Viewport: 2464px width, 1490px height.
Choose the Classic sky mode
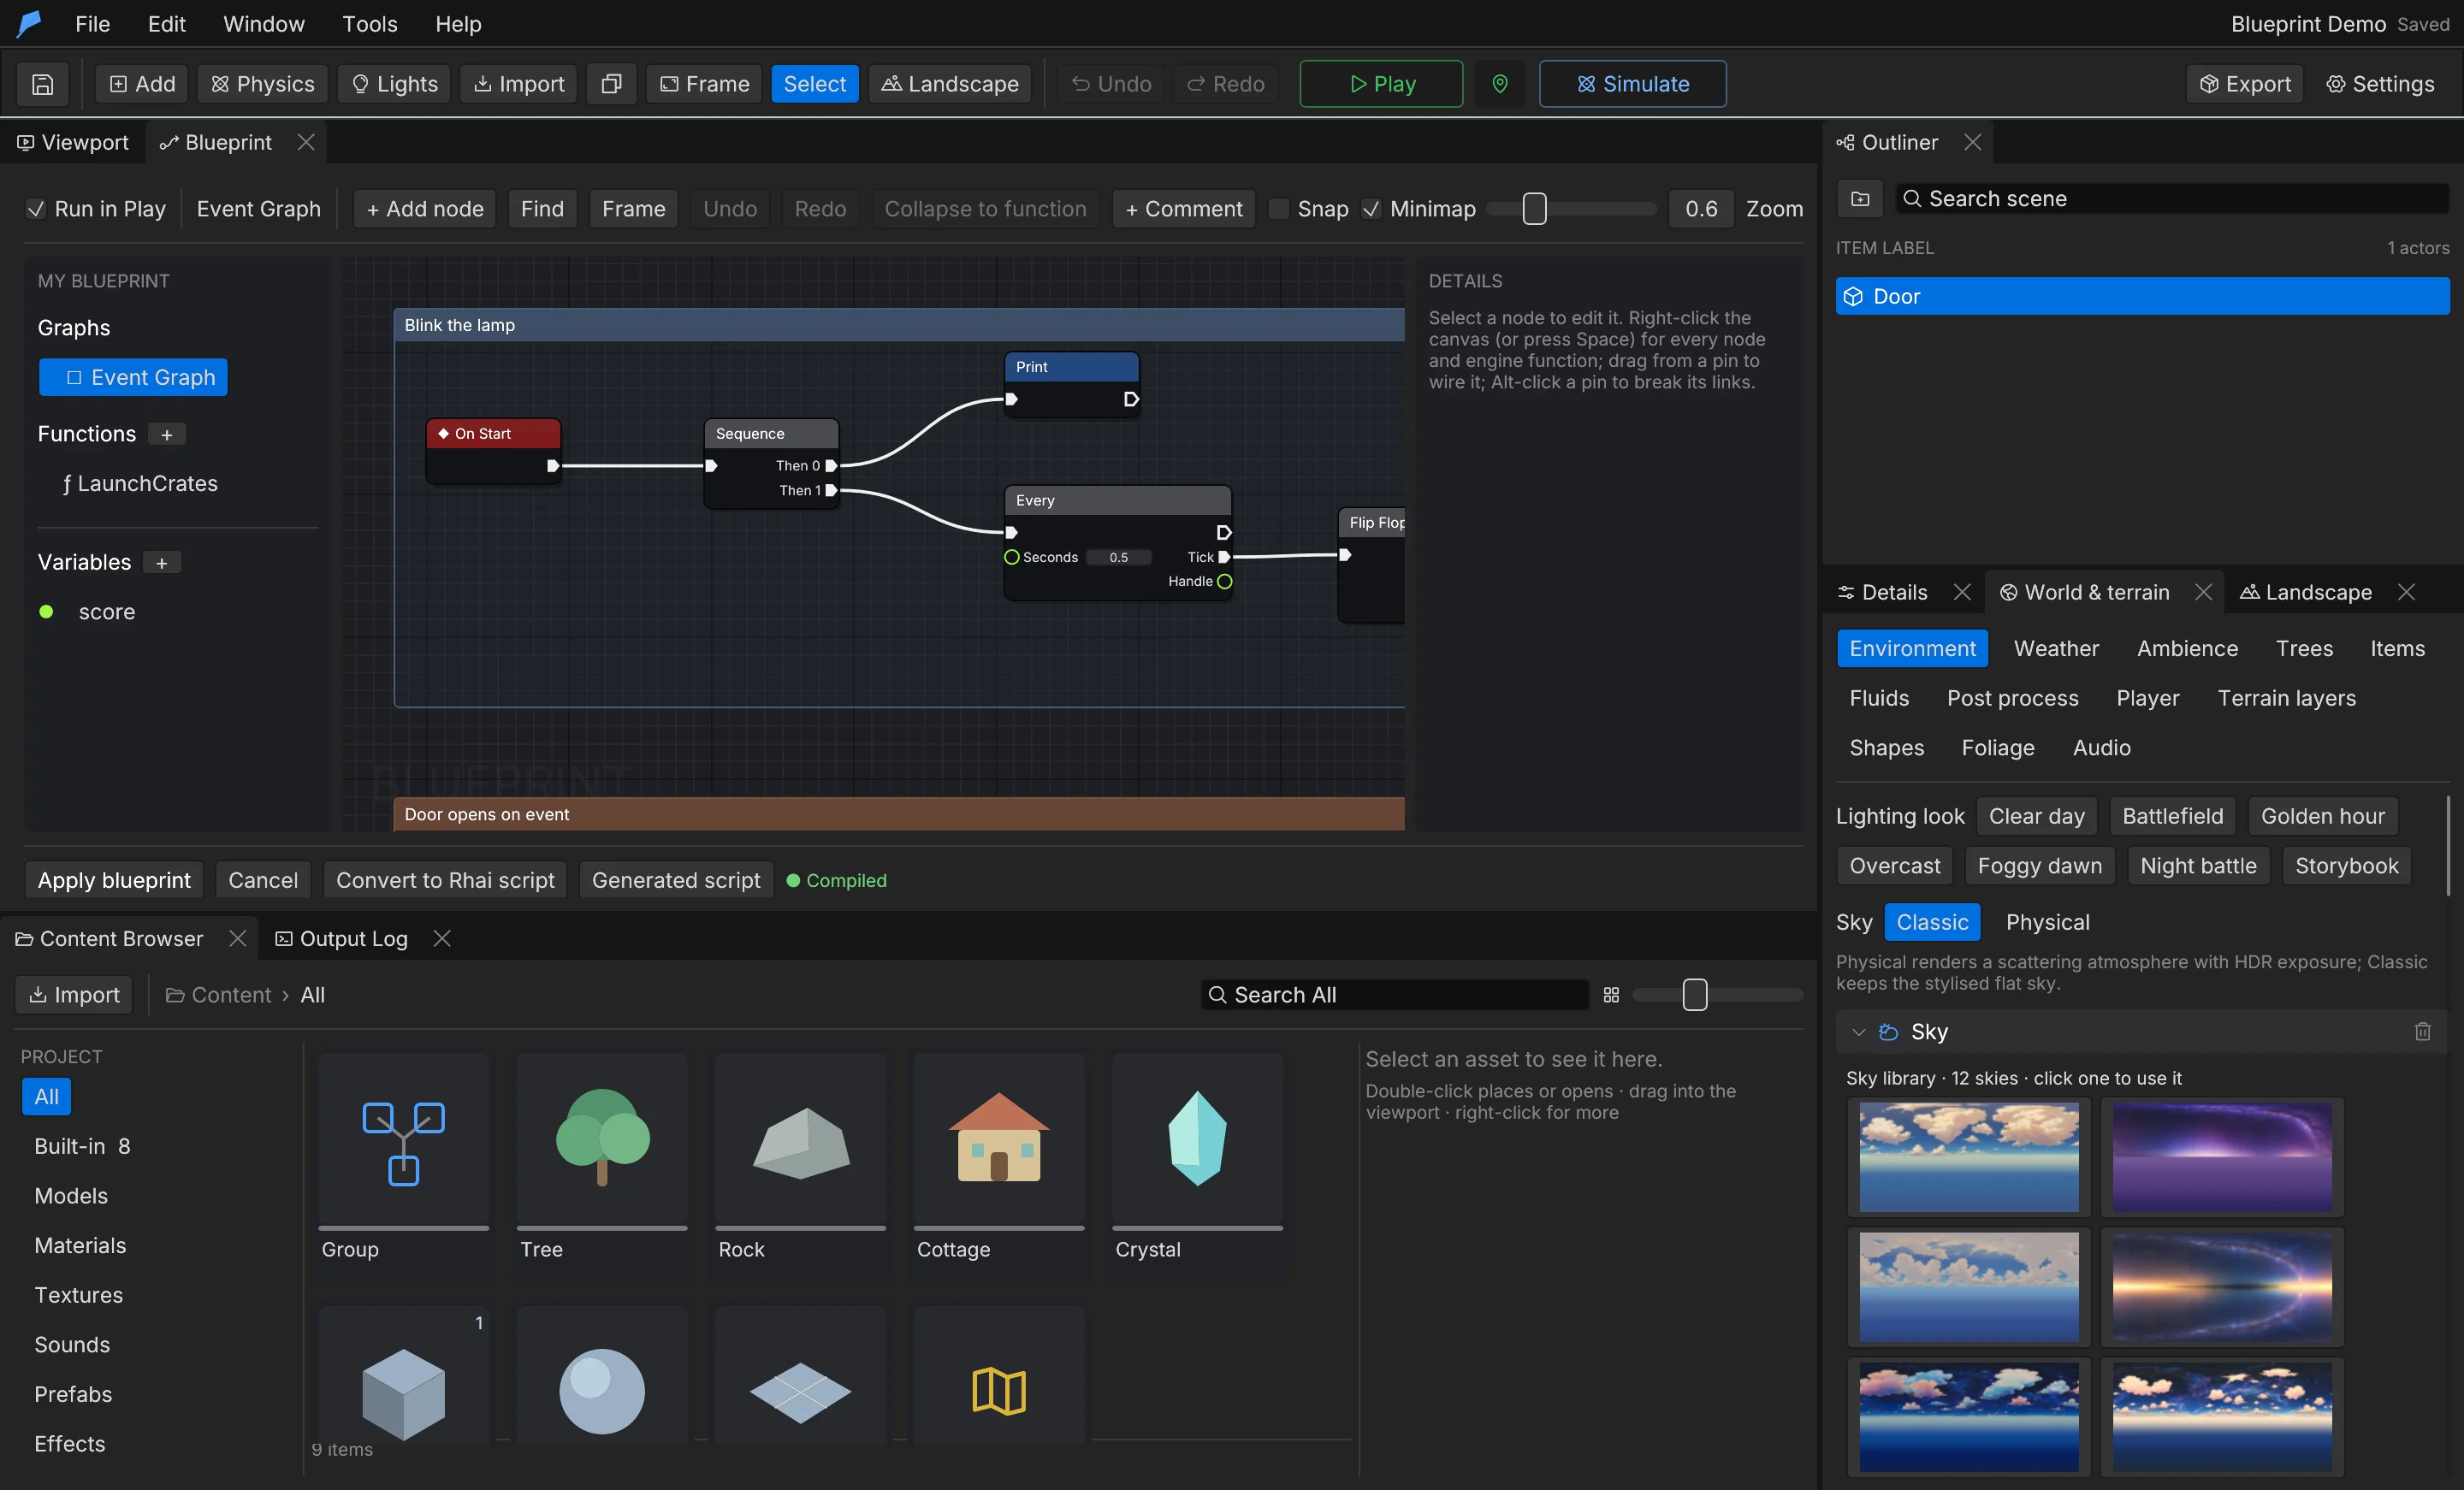click(x=1932, y=923)
